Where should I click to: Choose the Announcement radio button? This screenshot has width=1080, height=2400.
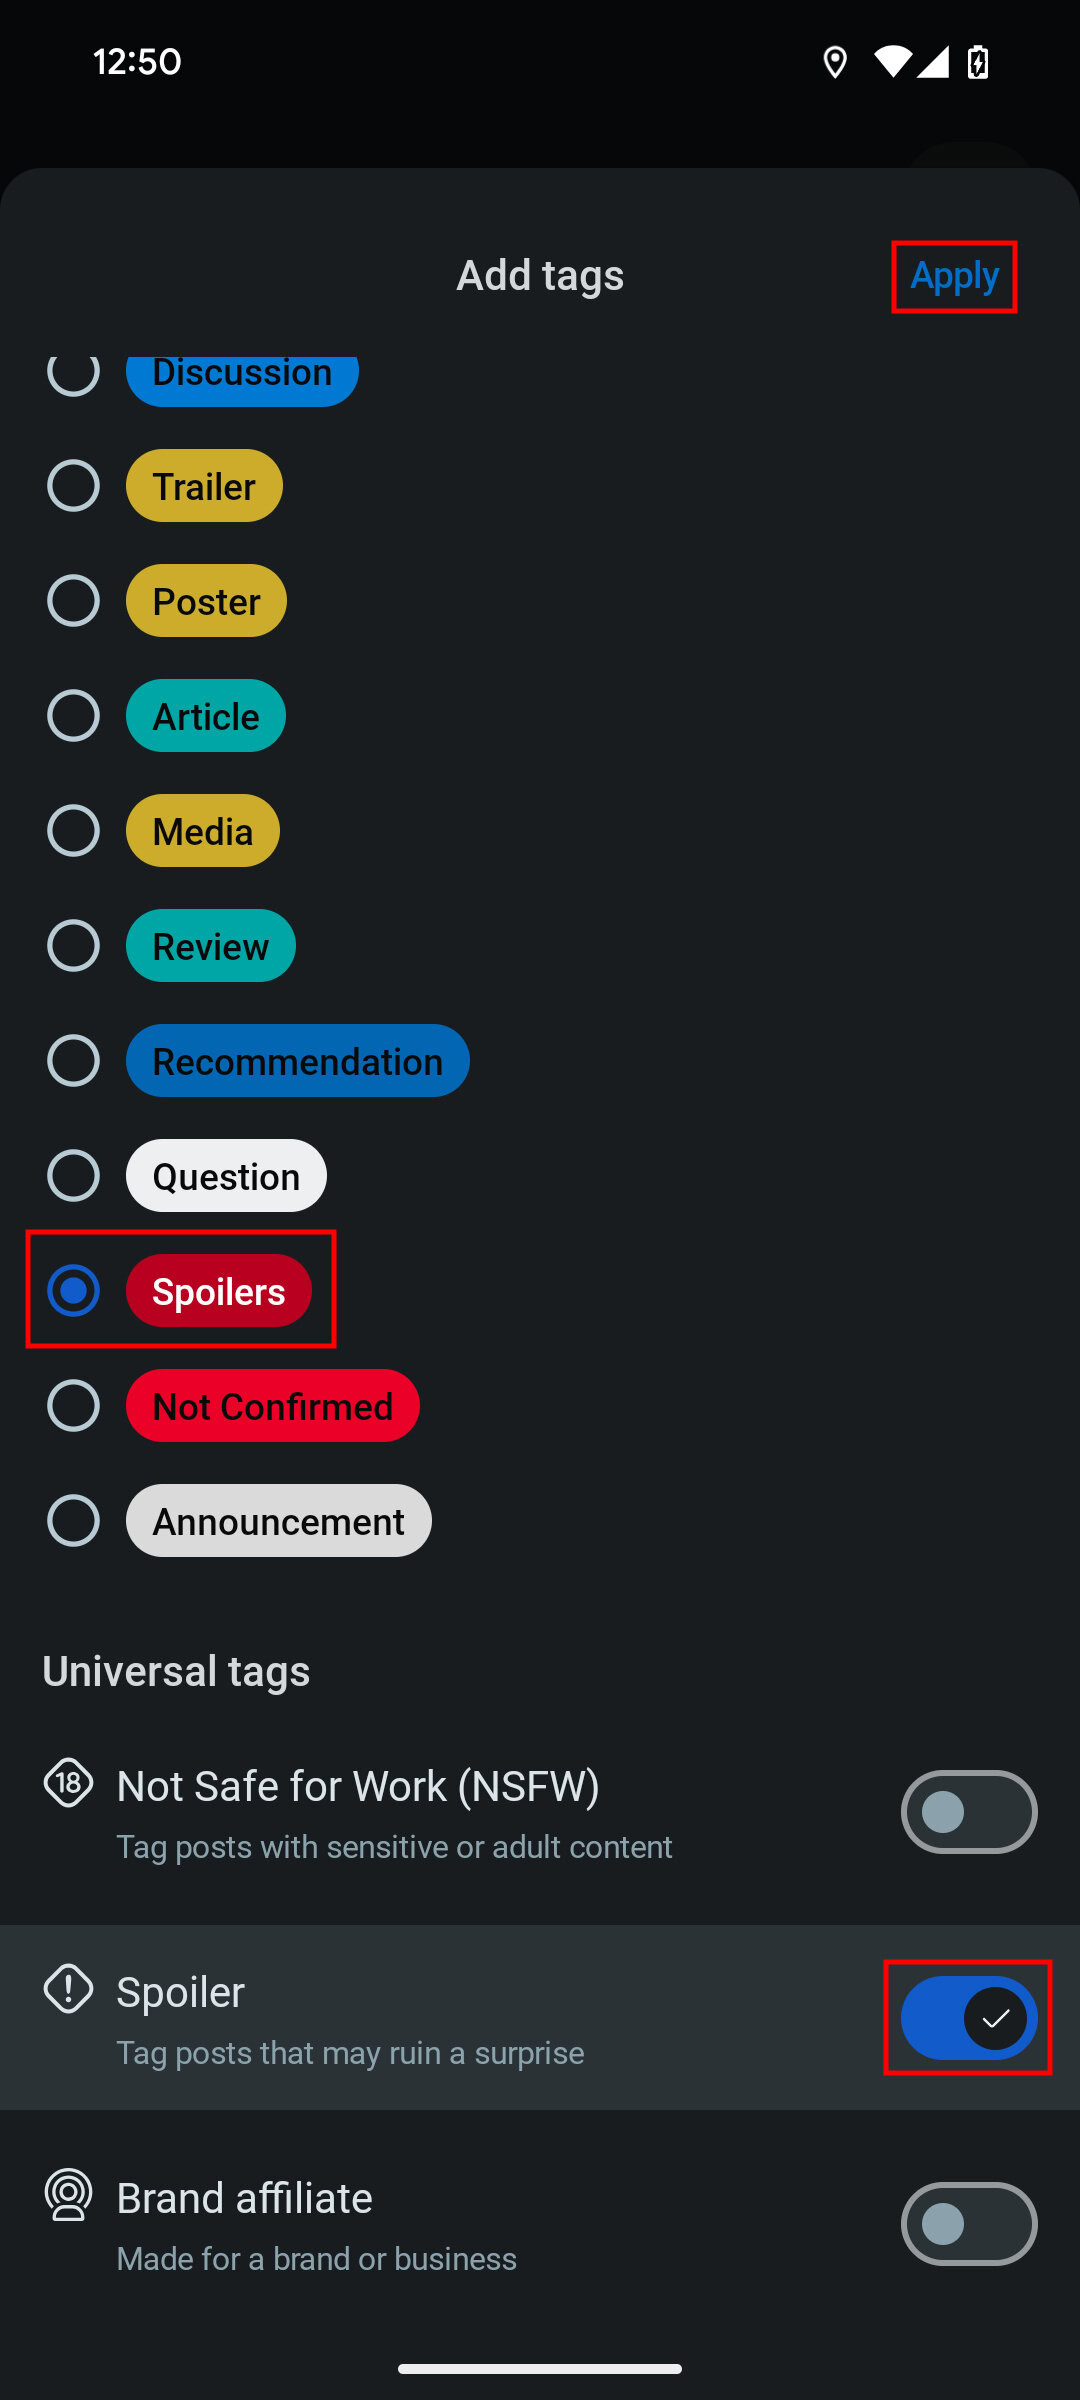pos(73,1521)
